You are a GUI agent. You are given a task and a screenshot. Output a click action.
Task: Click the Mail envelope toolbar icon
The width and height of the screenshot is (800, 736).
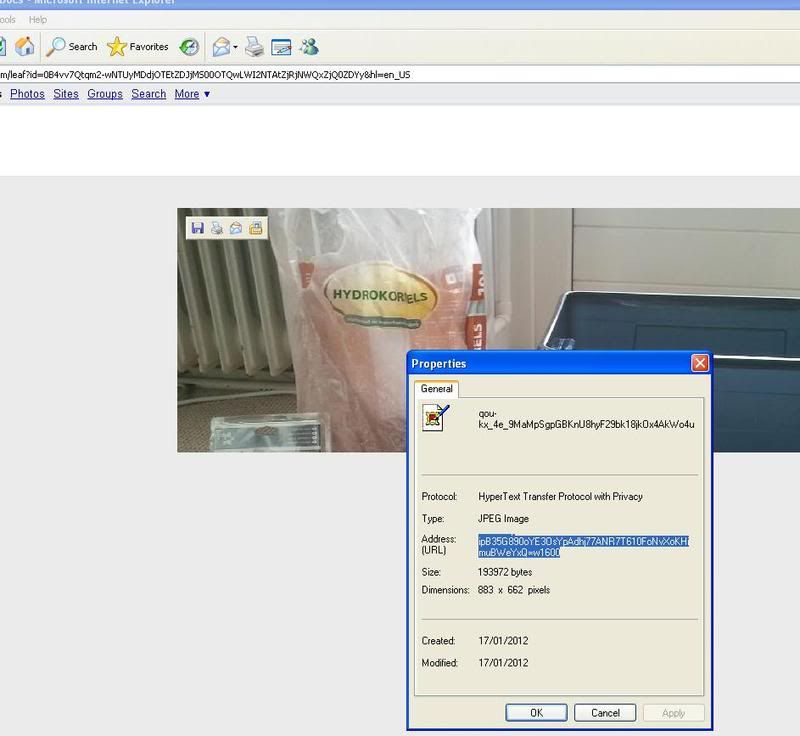point(221,47)
